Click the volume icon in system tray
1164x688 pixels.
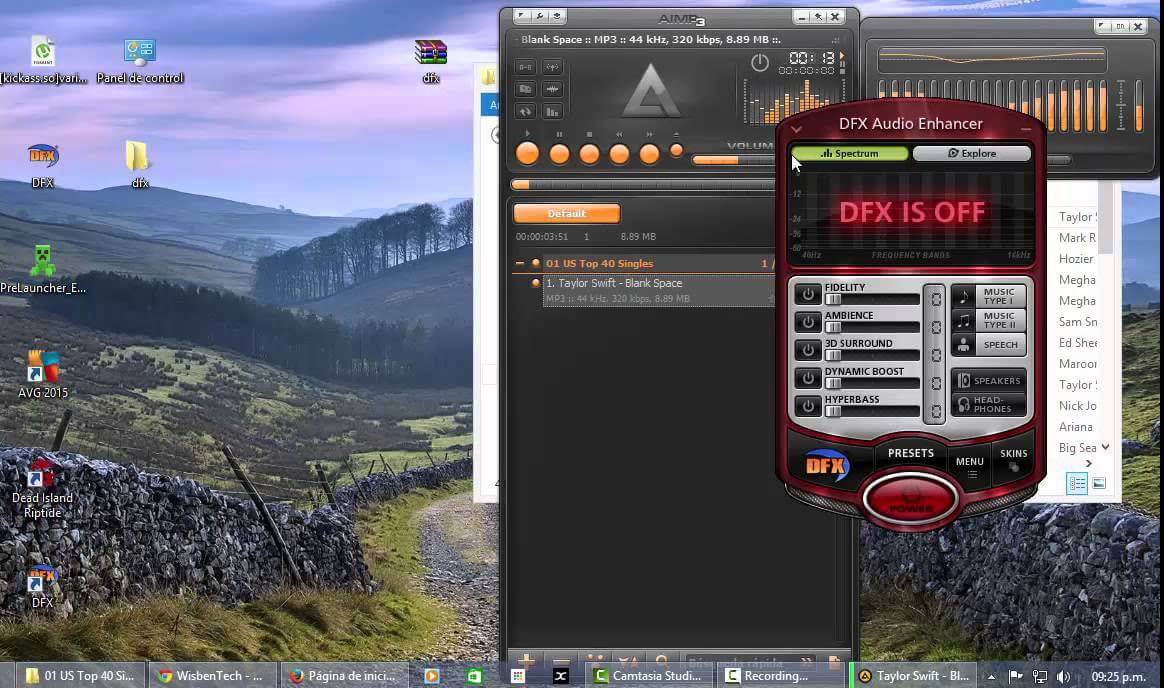pos(1064,676)
